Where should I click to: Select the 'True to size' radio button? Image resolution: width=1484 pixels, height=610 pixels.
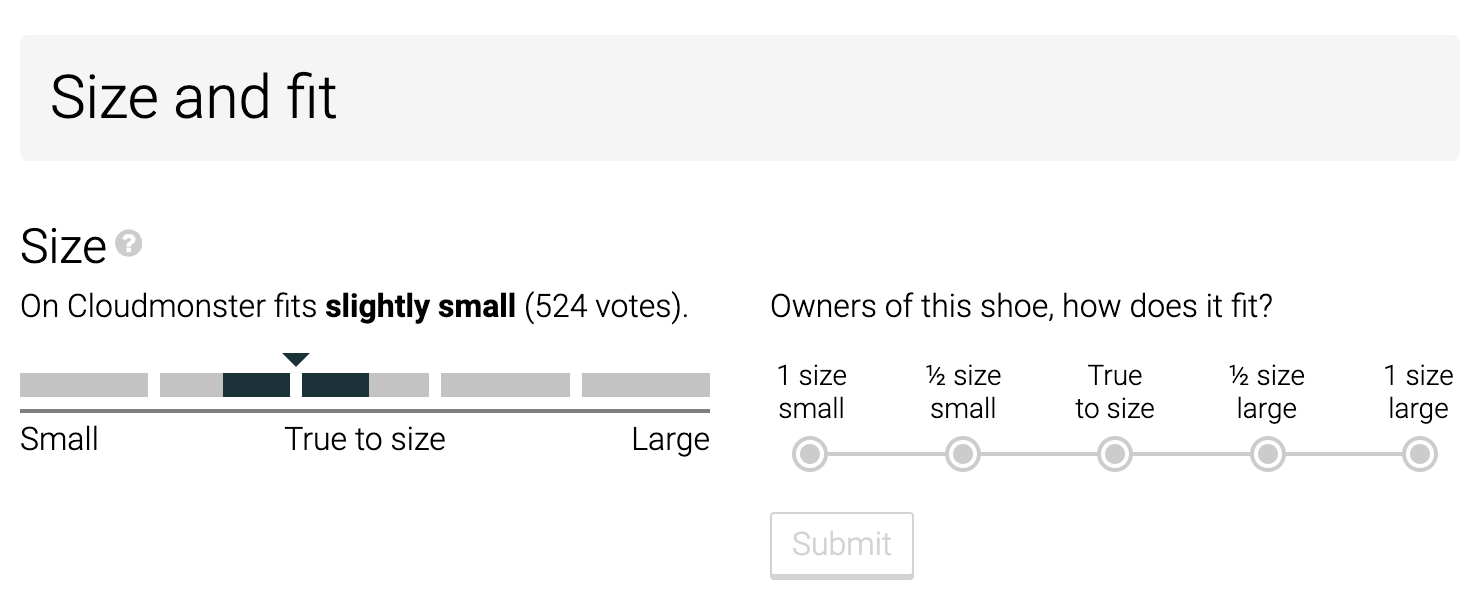(x=1114, y=455)
